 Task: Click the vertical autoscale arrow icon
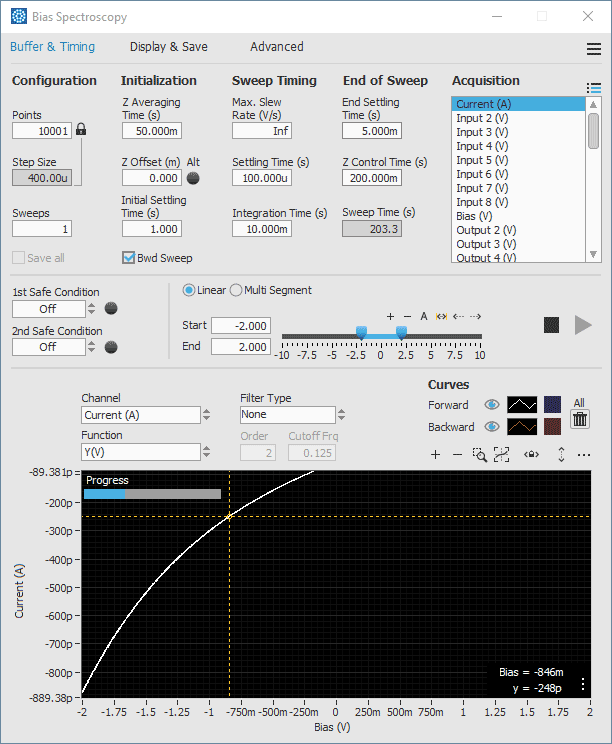561,455
